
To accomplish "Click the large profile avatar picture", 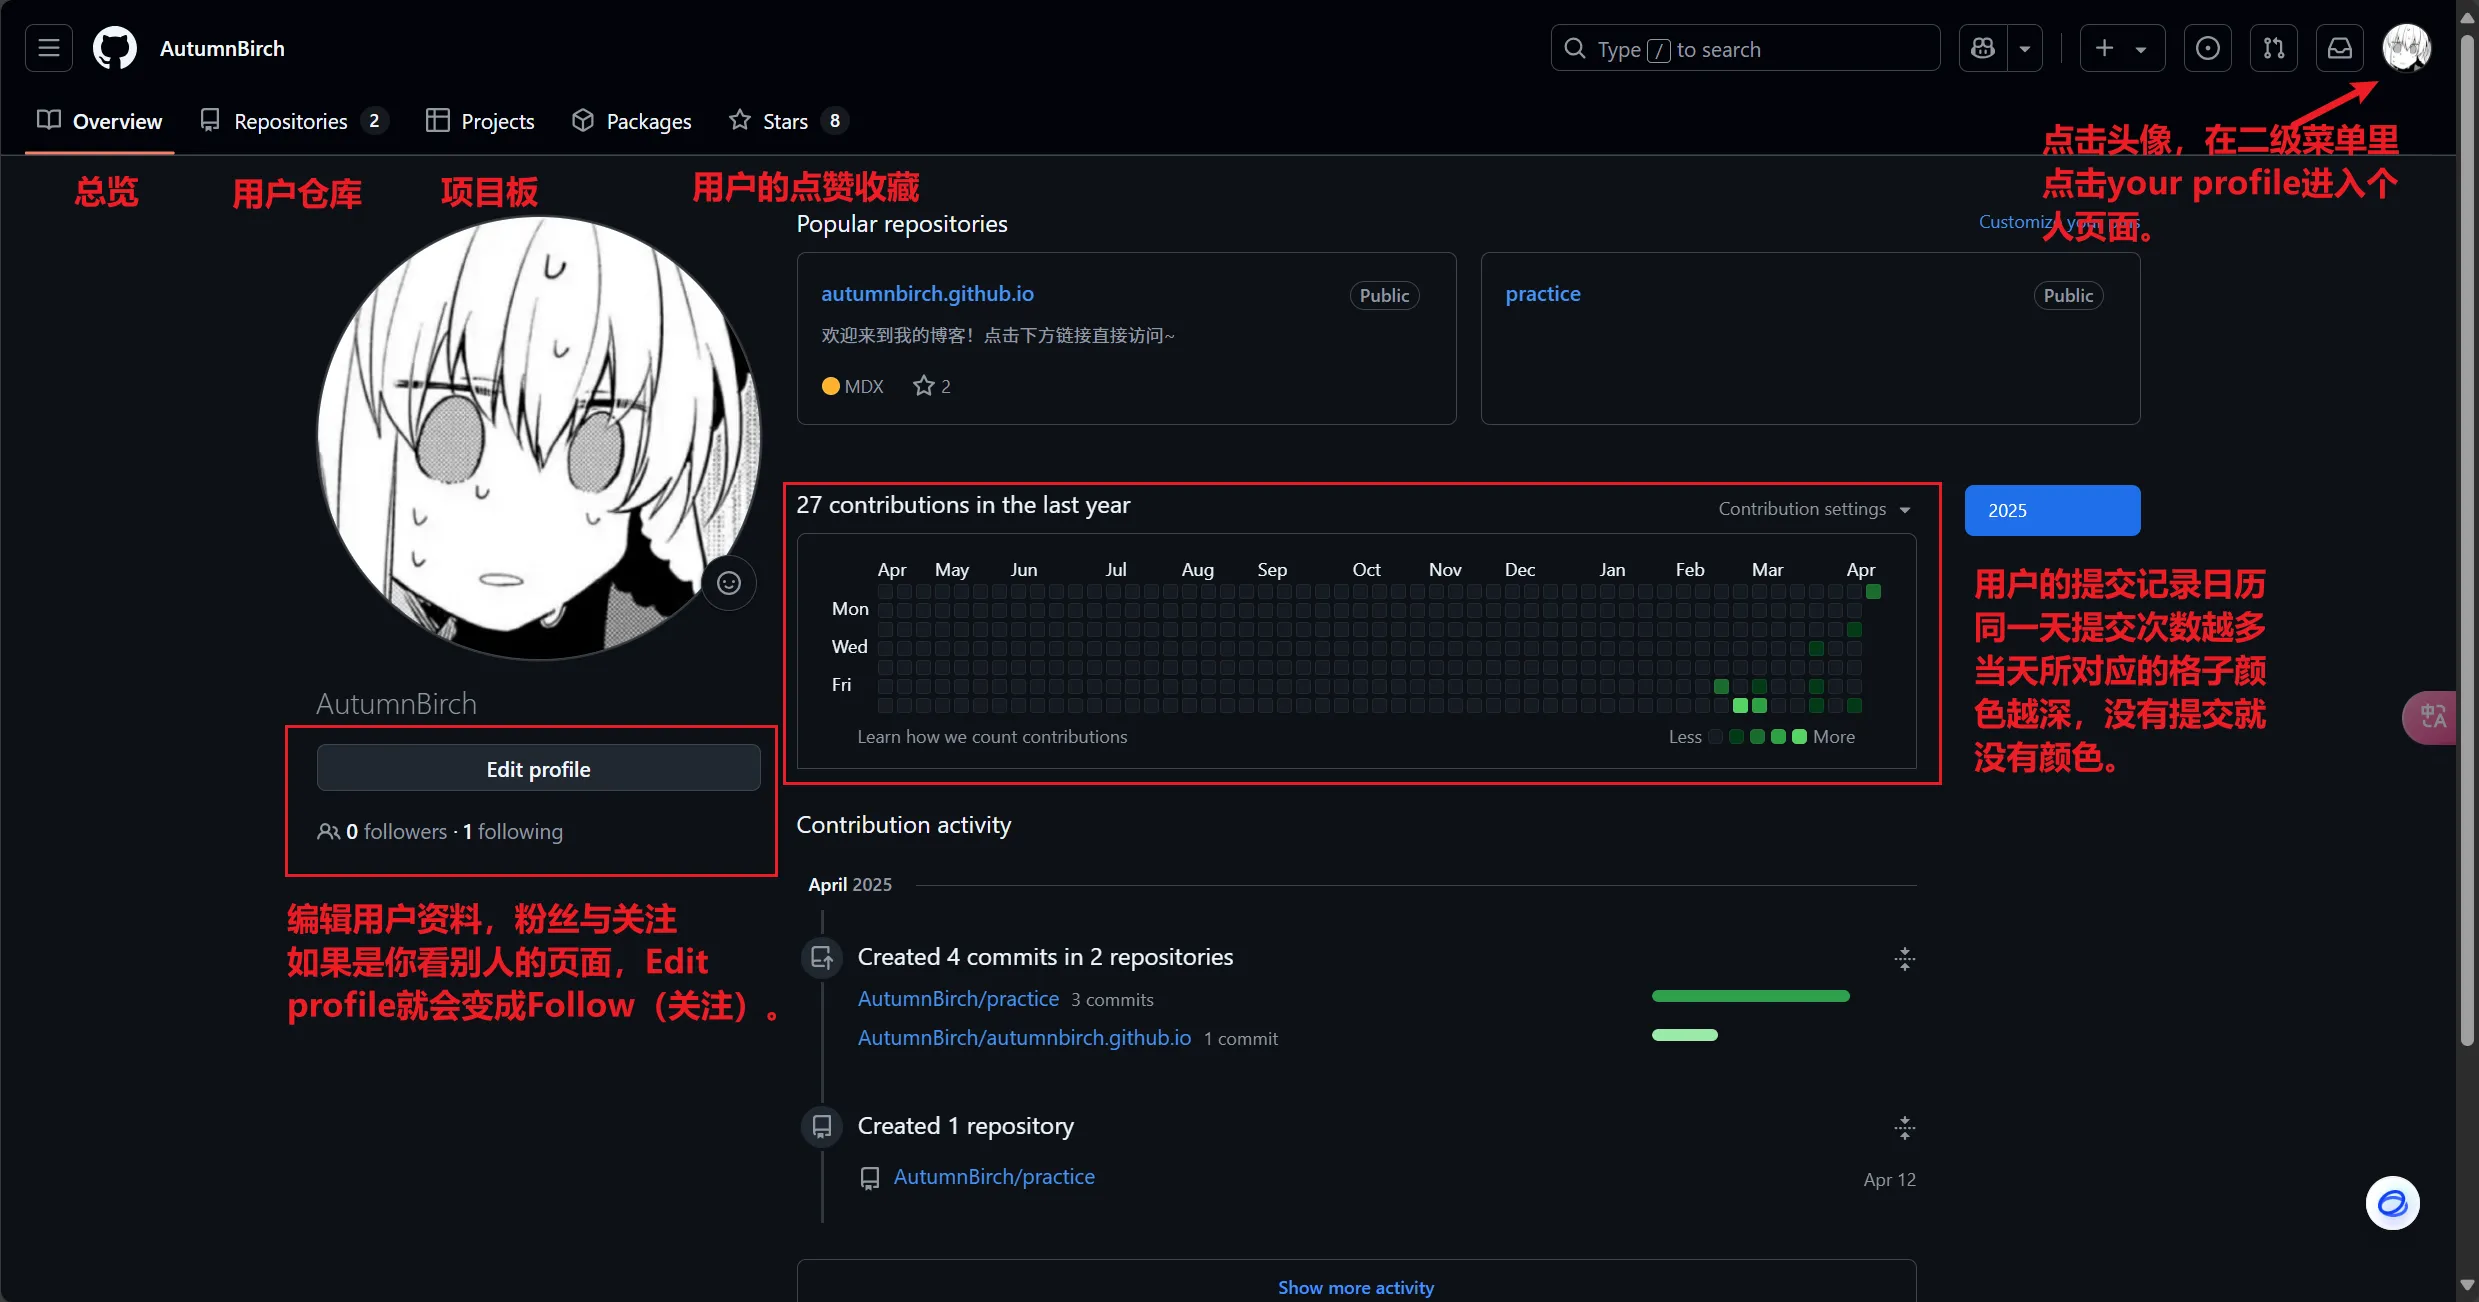I will 539,438.
